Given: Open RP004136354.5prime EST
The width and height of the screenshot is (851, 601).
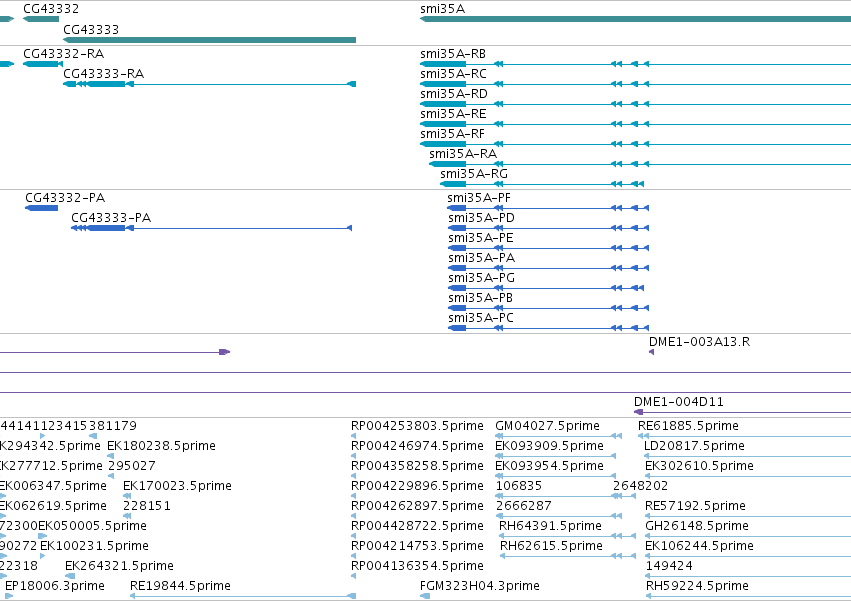Looking at the screenshot, I should [x=417, y=567].
